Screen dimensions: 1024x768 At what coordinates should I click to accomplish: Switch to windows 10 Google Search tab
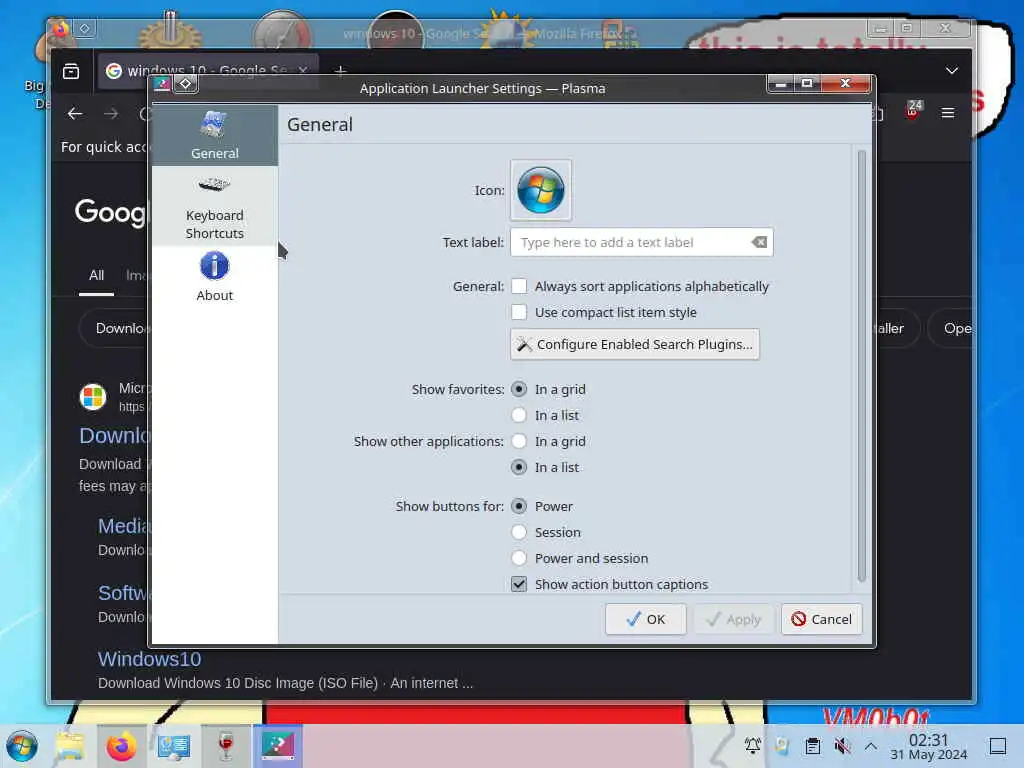(208, 70)
